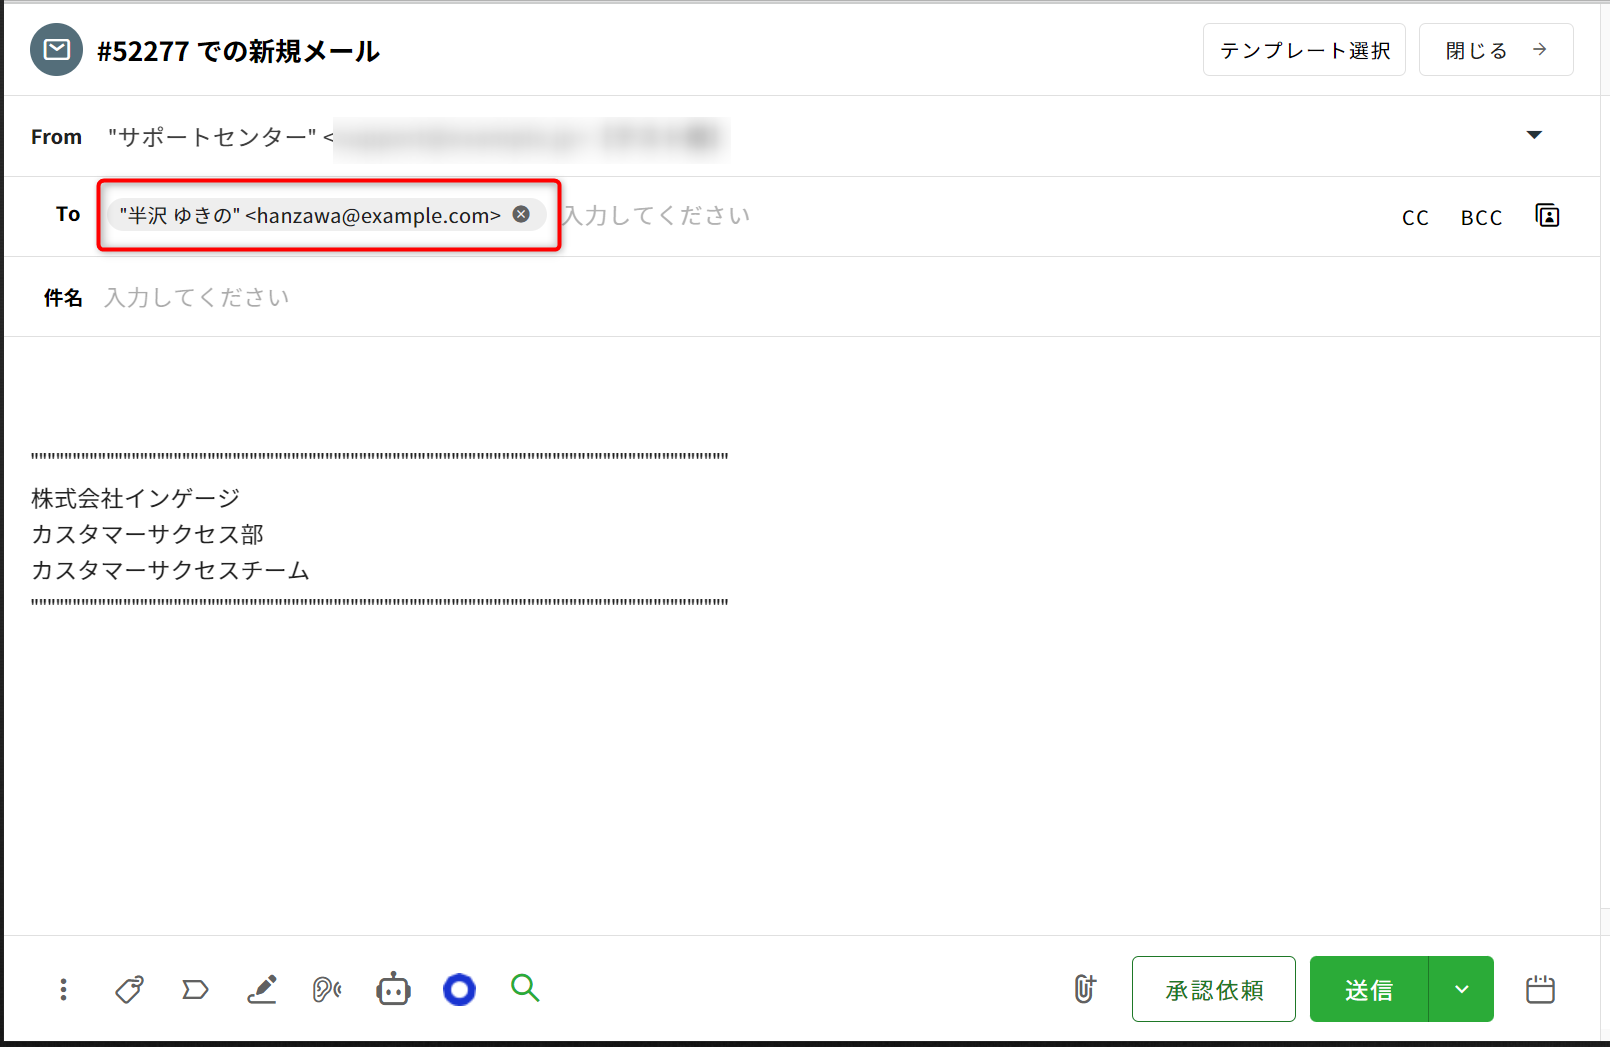Image resolution: width=1610 pixels, height=1047 pixels.
Task: Open the robot assistant icon
Action: (393, 989)
